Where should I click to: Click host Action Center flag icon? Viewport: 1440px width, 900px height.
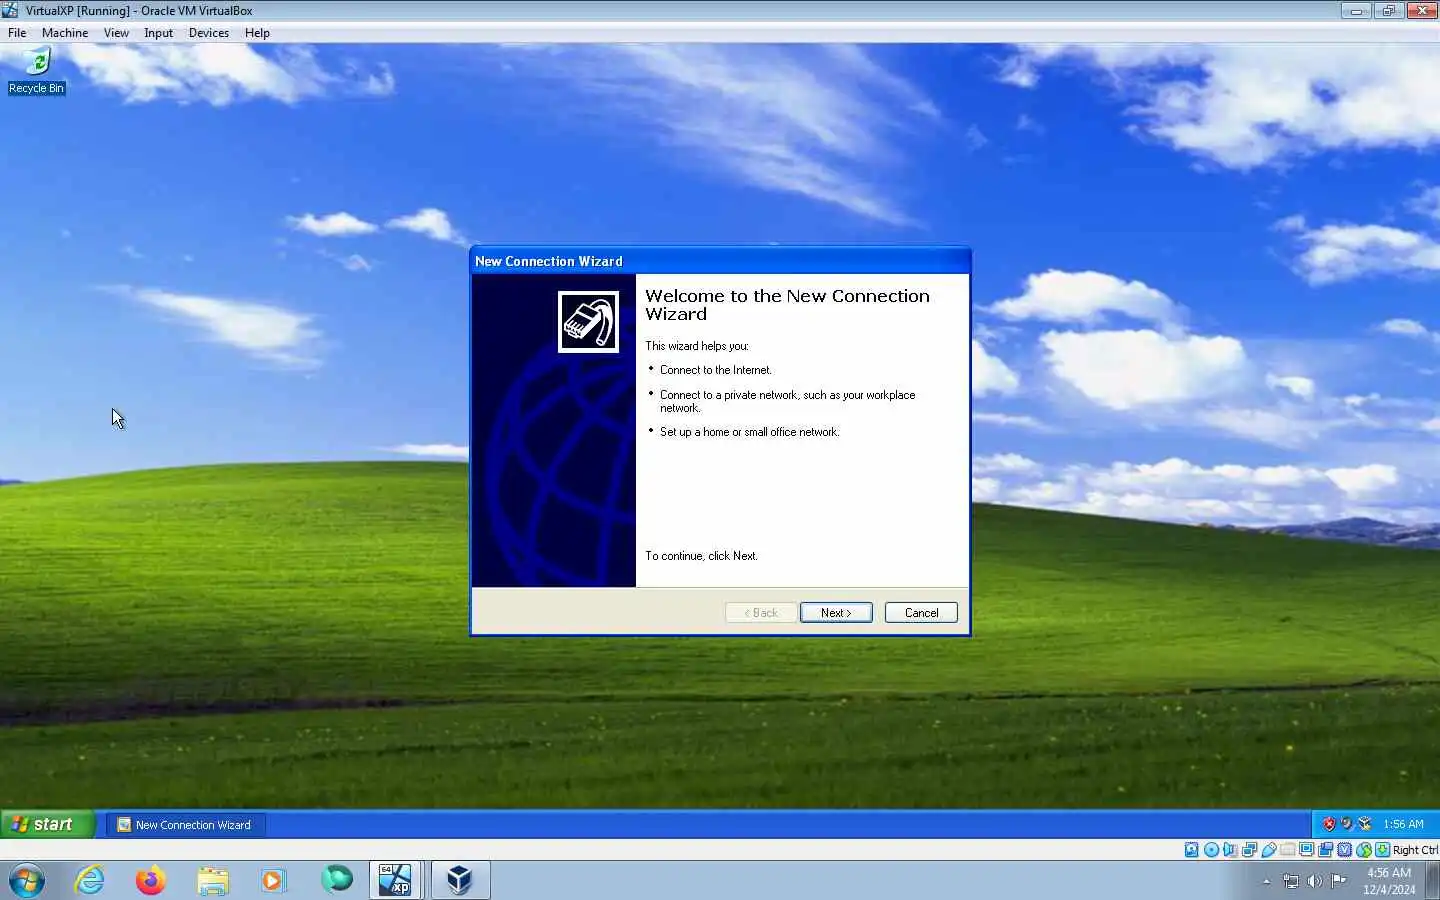coord(1338,881)
